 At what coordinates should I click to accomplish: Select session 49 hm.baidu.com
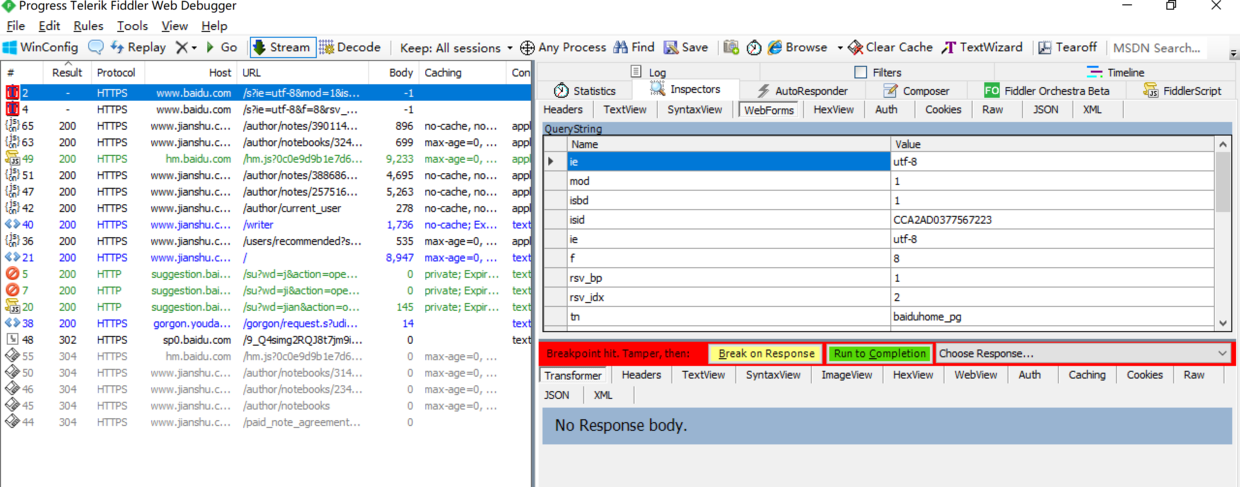(268, 159)
